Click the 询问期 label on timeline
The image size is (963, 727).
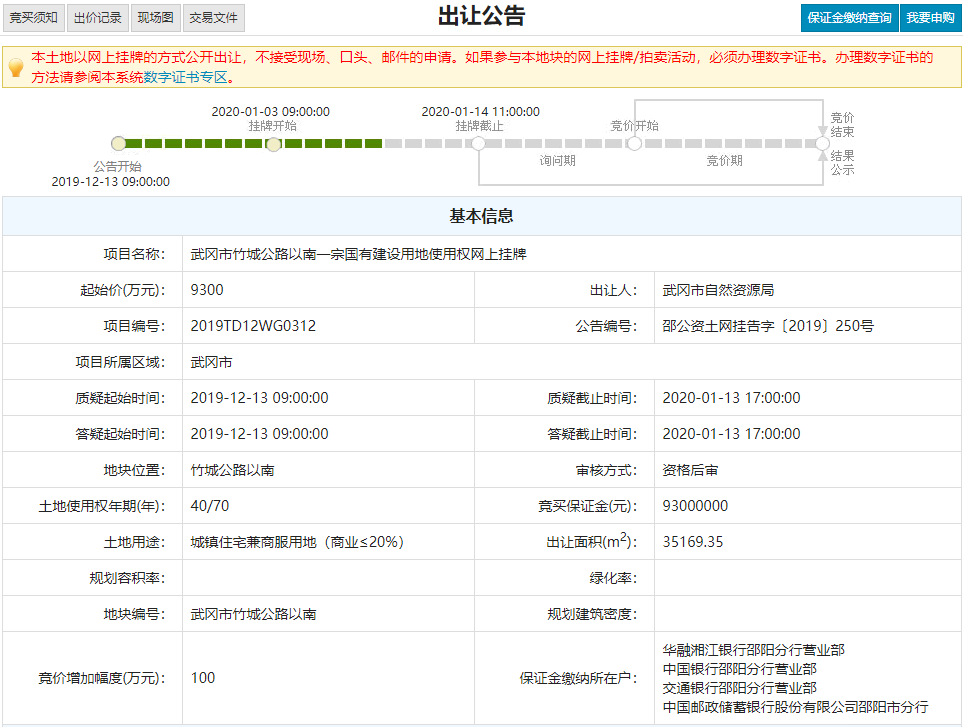(x=558, y=161)
